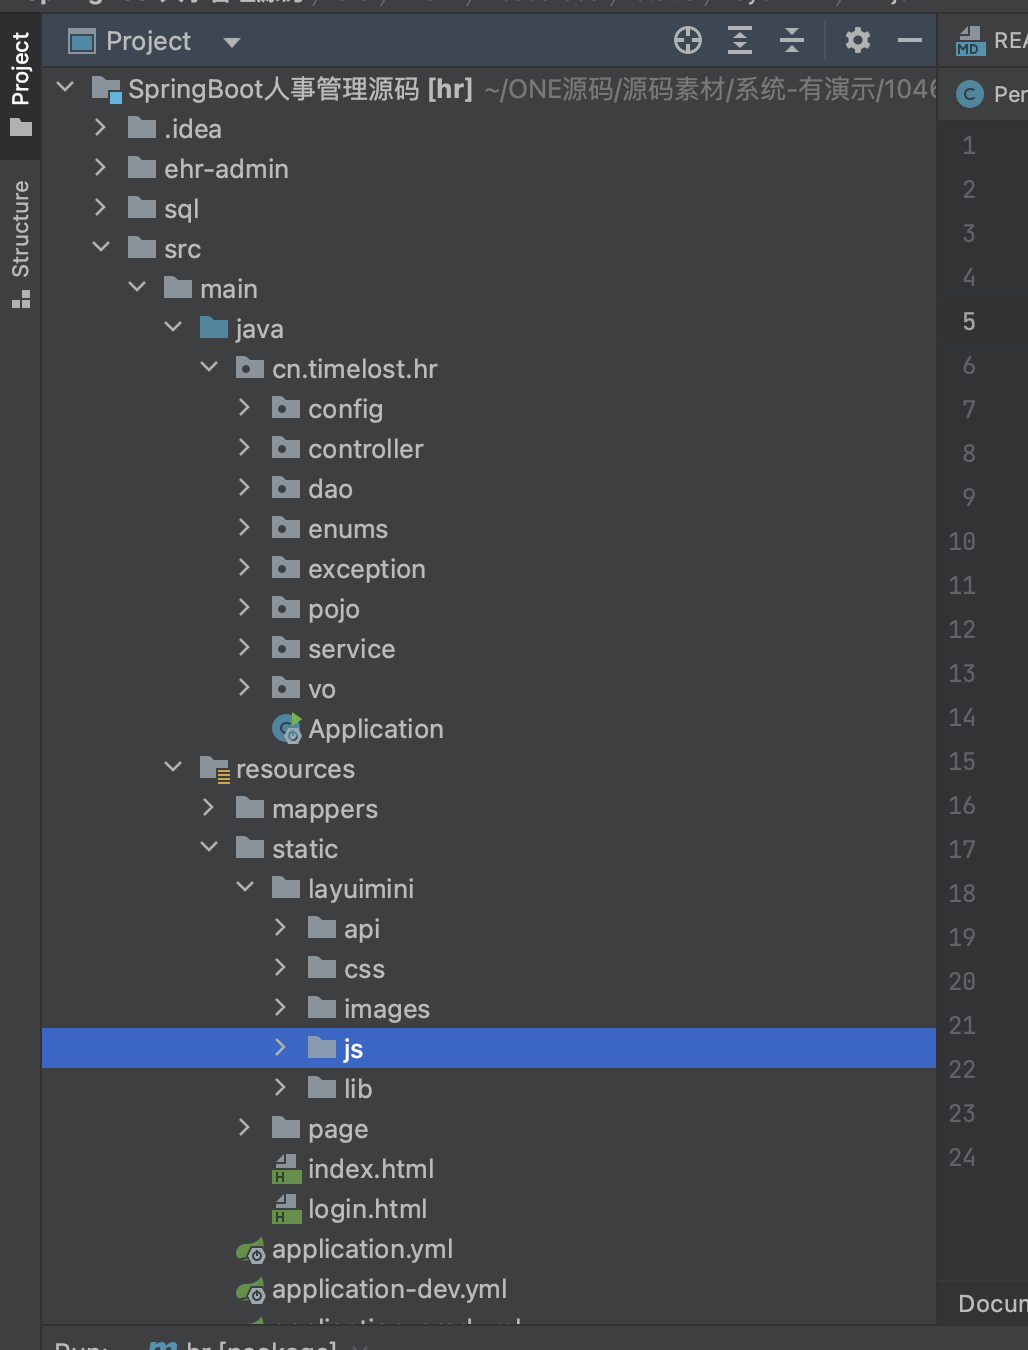The width and height of the screenshot is (1028, 1350).
Task: Click the resources root folder icon
Action: [x=215, y=769]
